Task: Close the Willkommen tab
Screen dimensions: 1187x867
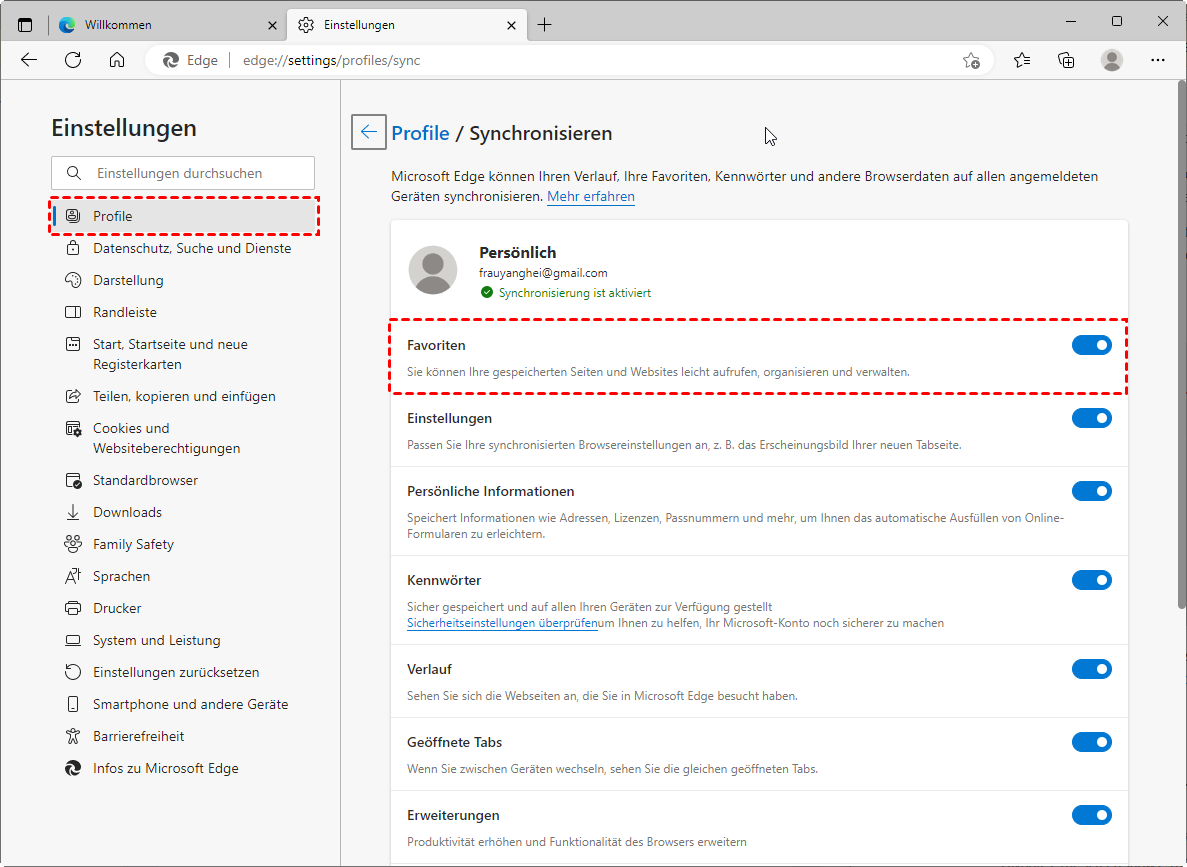Action: pyautogui.click(x=273, y=25)
